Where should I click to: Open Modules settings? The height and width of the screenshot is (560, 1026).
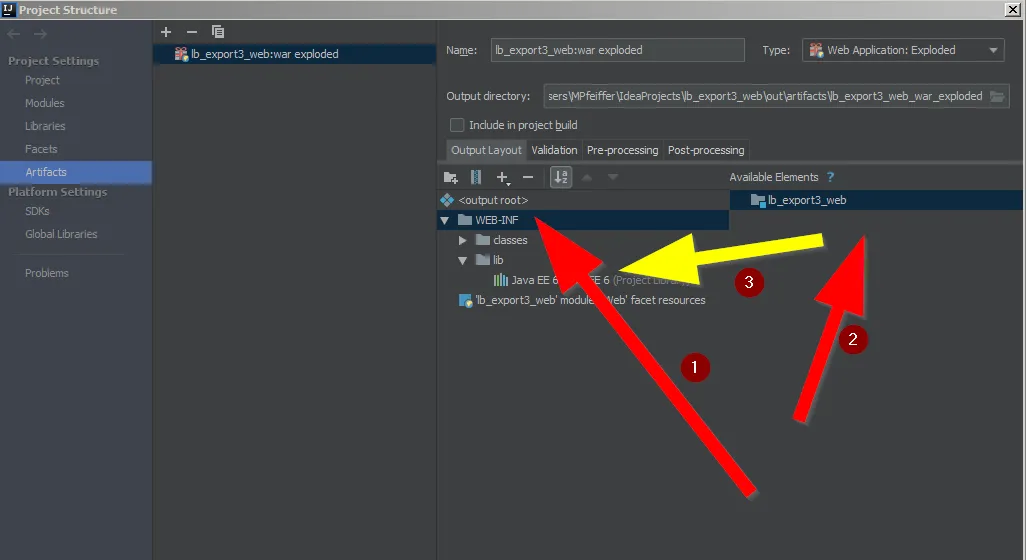(x=44, y=103)
